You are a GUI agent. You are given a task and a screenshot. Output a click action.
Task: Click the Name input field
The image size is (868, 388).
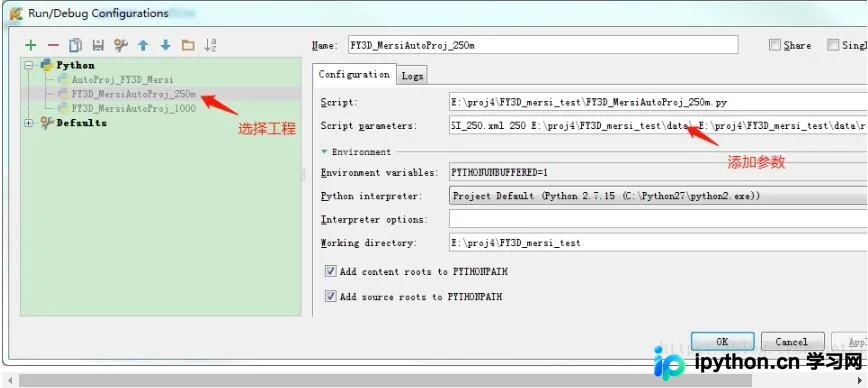[x=542, y=45]
